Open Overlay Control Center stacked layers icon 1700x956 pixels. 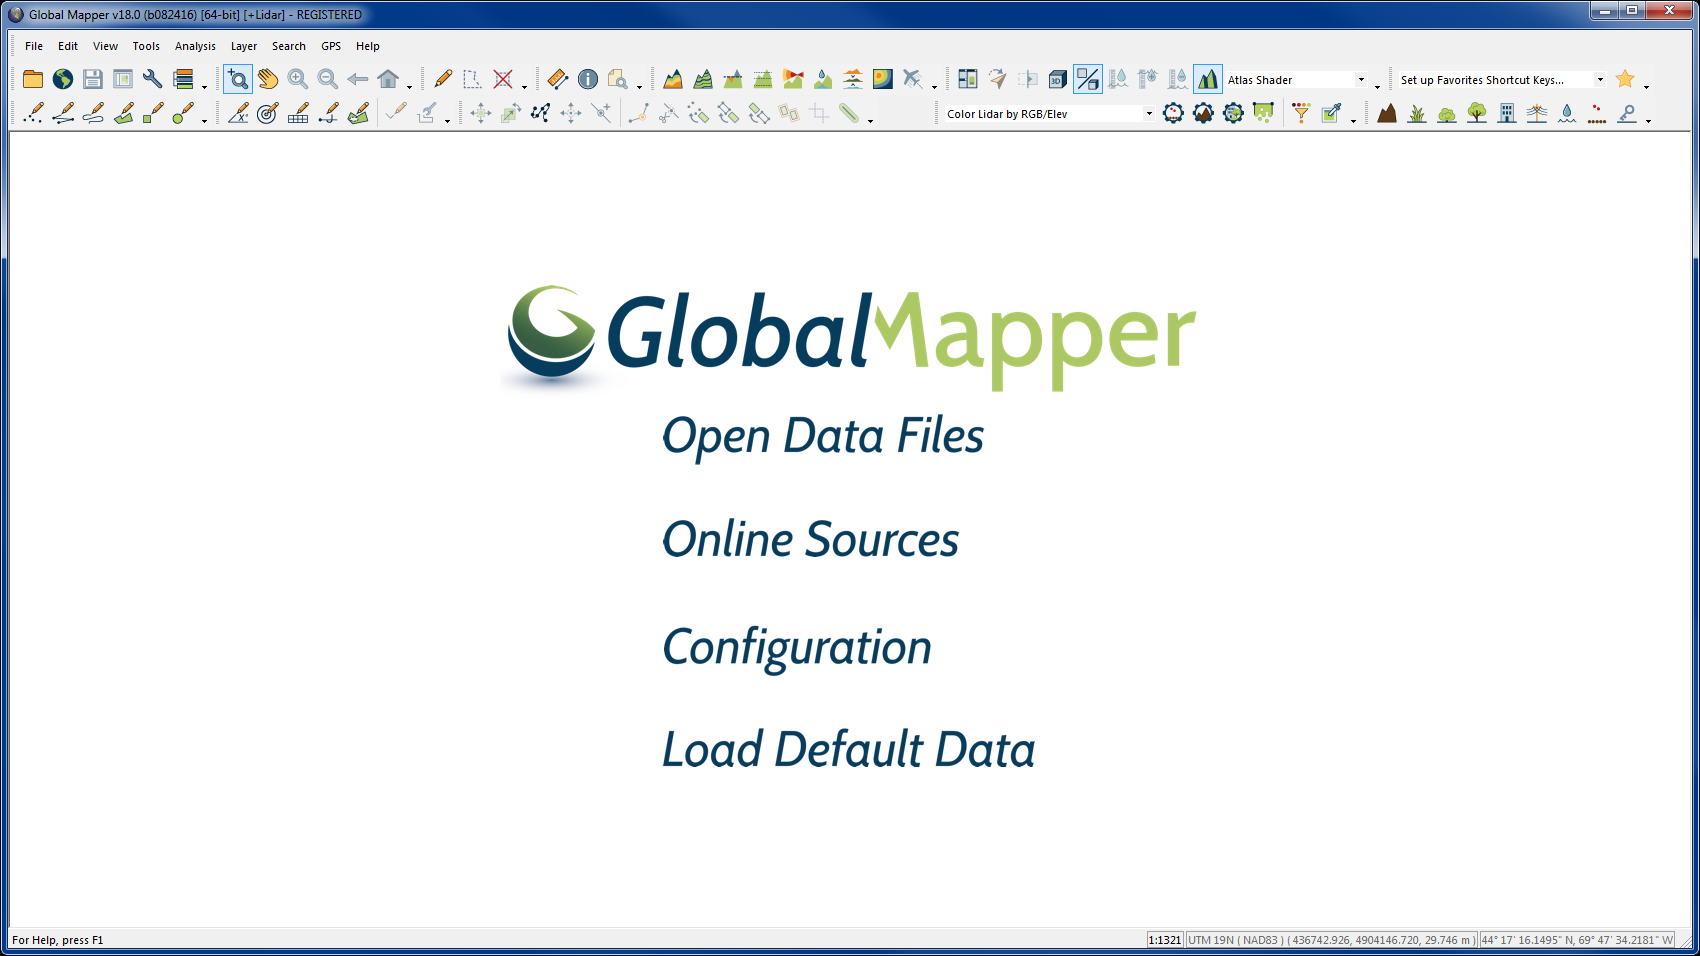(x=183, y=79)
